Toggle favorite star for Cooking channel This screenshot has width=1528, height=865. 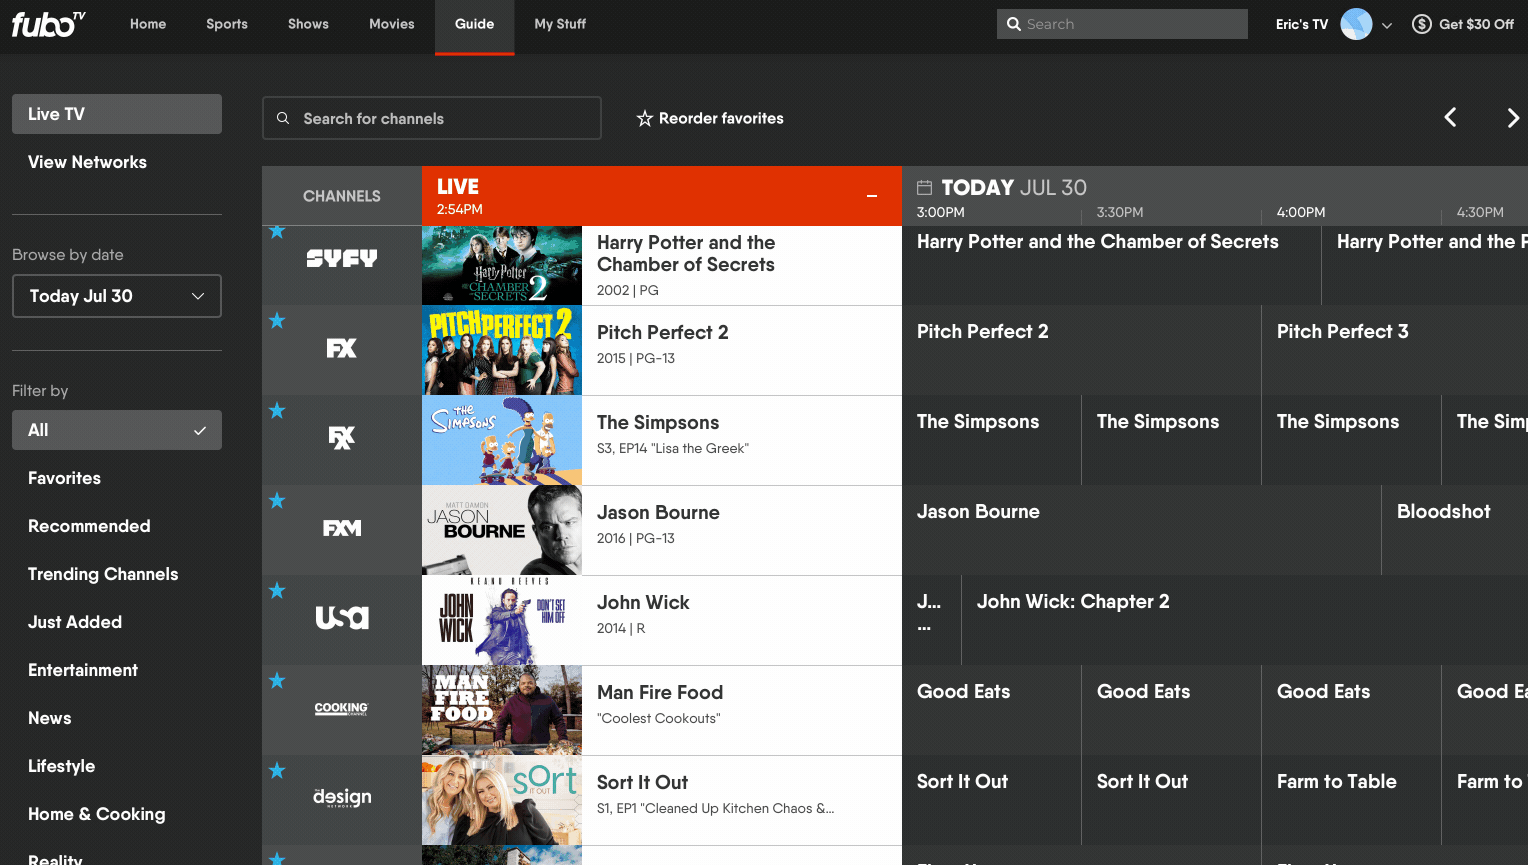[277, 681]
